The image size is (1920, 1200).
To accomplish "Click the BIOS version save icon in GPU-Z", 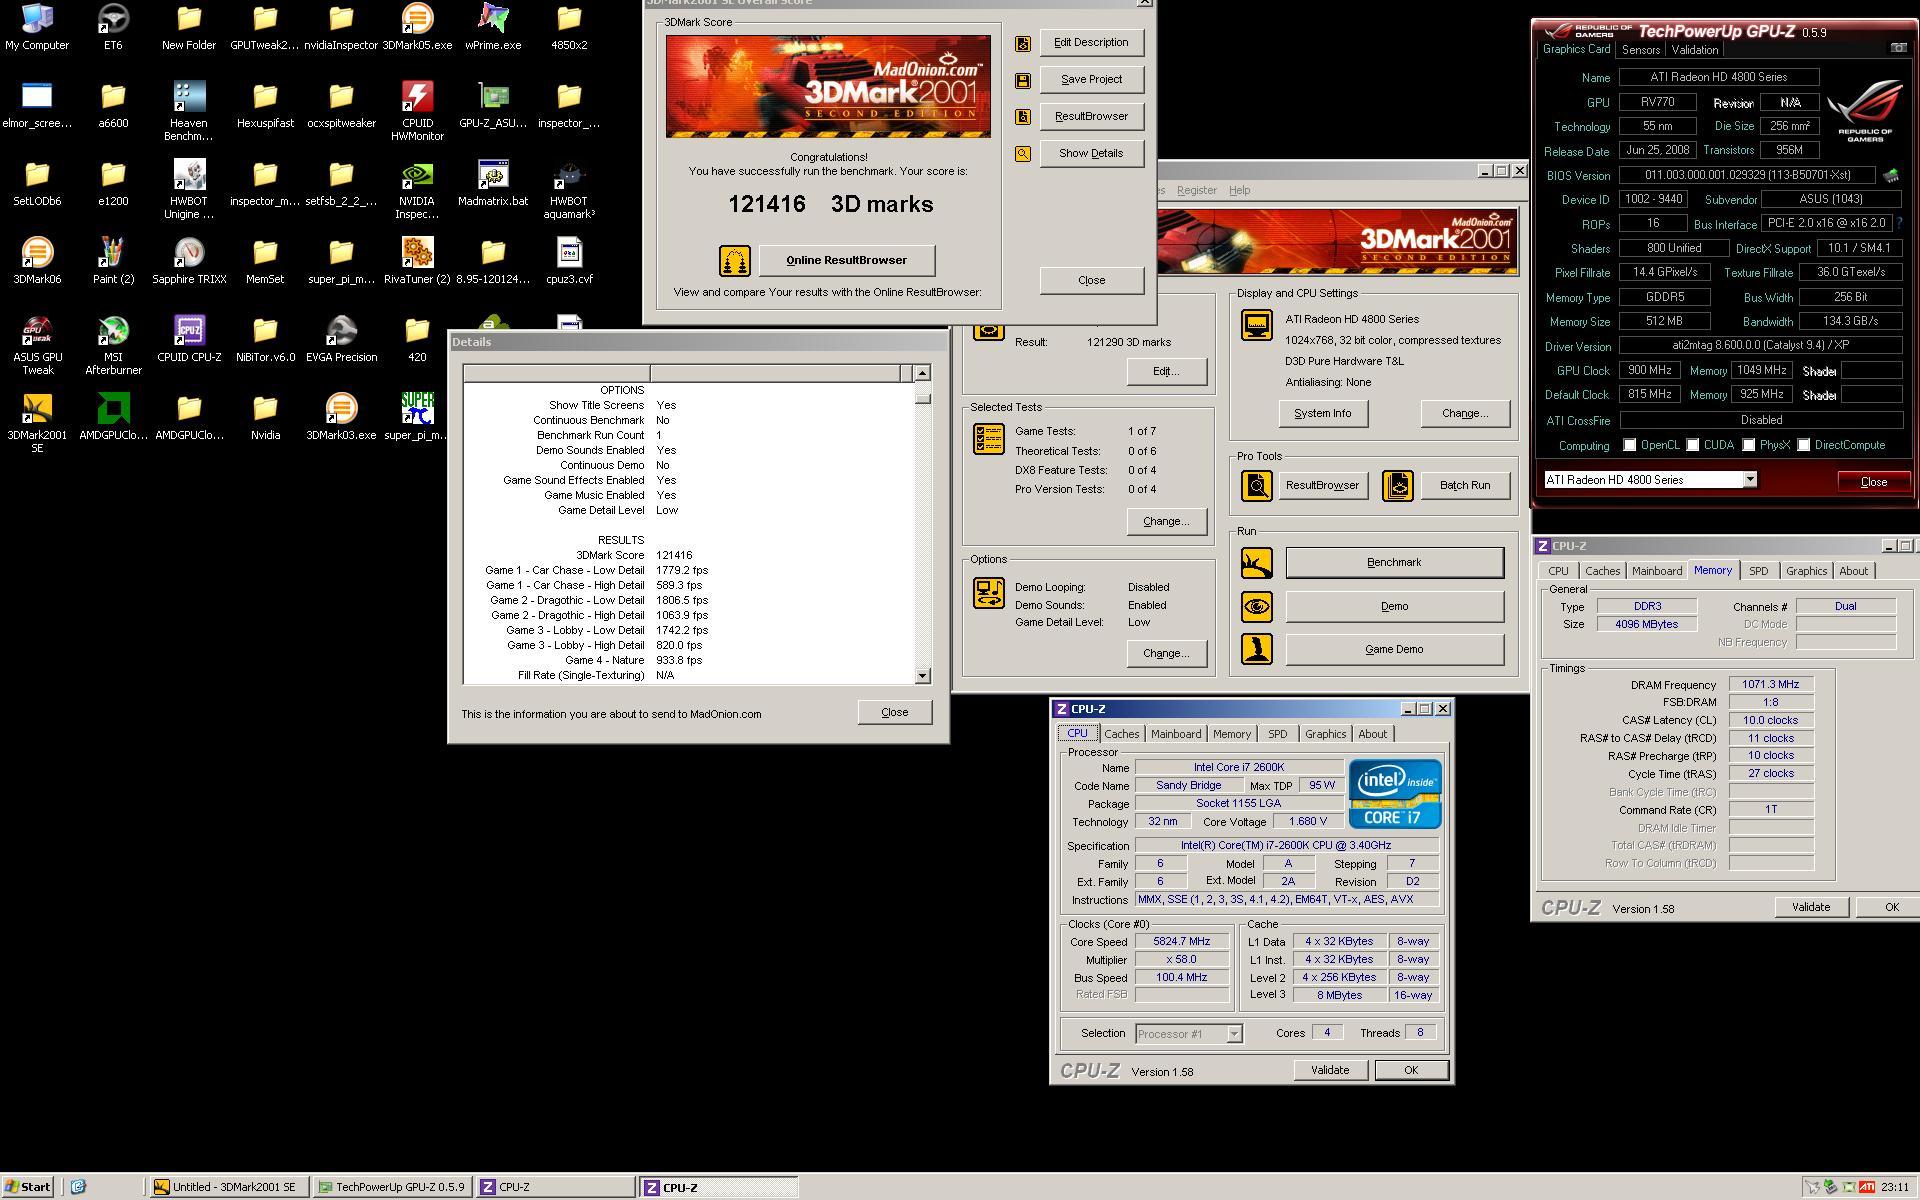I will coord(1891,176).
